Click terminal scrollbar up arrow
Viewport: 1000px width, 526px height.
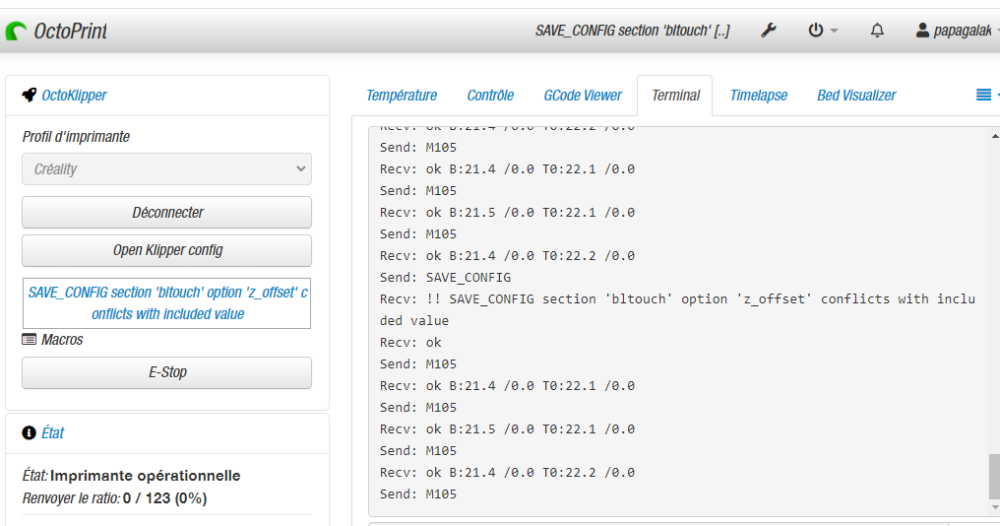click(x=994, y=136)
